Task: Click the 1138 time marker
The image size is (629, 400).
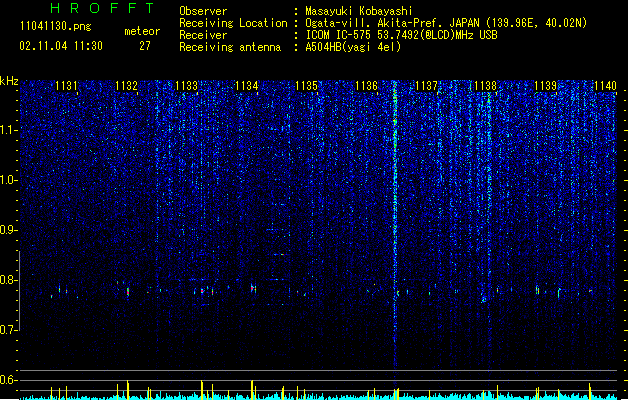Action: click(x=486, y=86)
